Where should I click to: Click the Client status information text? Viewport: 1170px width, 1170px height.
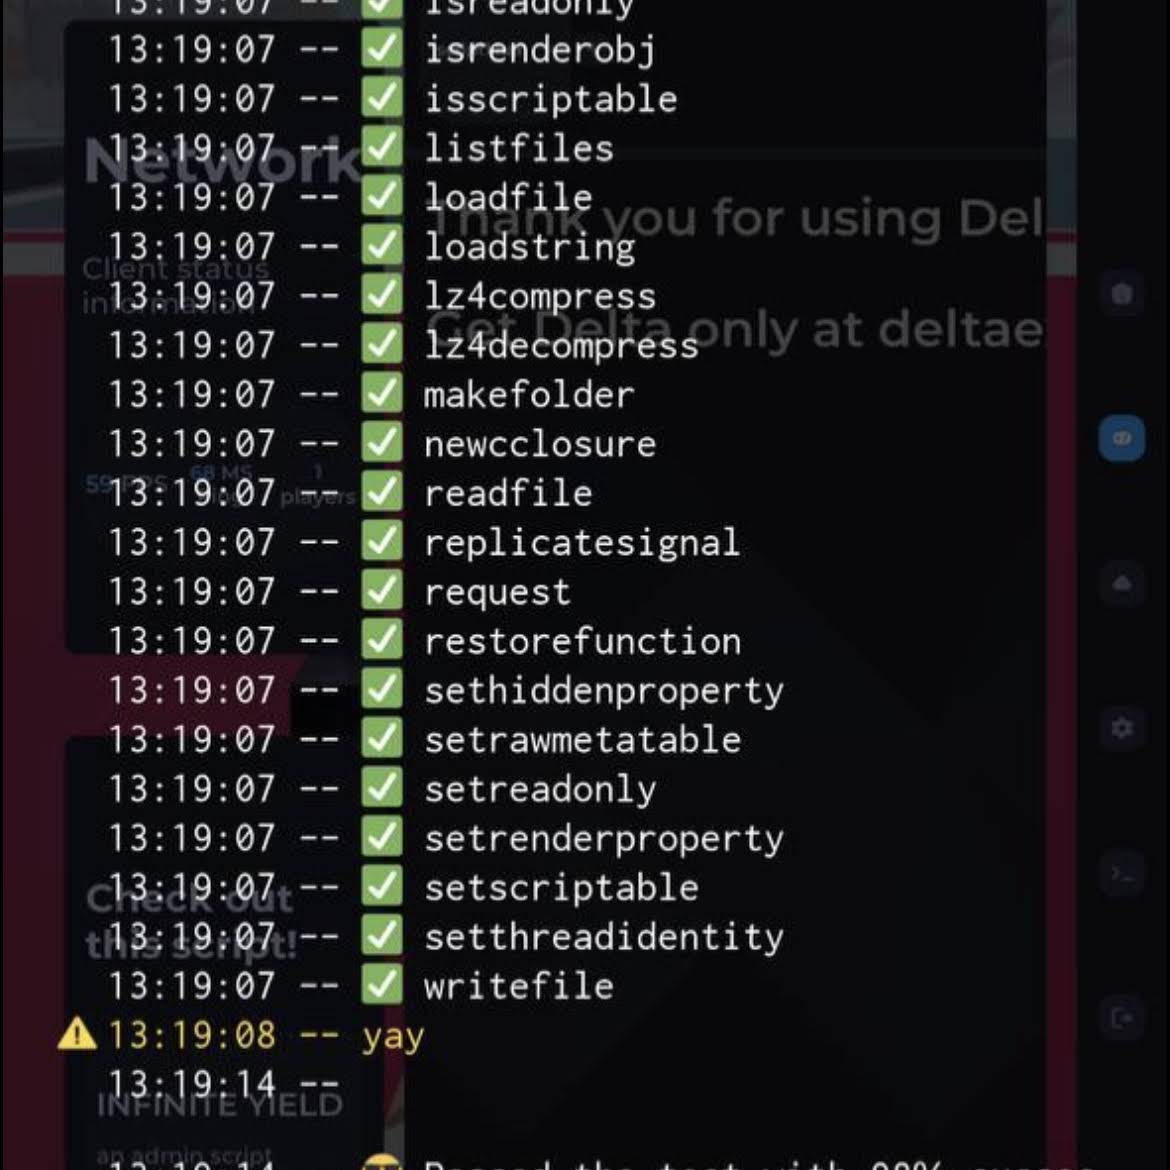tap(175, 285)
